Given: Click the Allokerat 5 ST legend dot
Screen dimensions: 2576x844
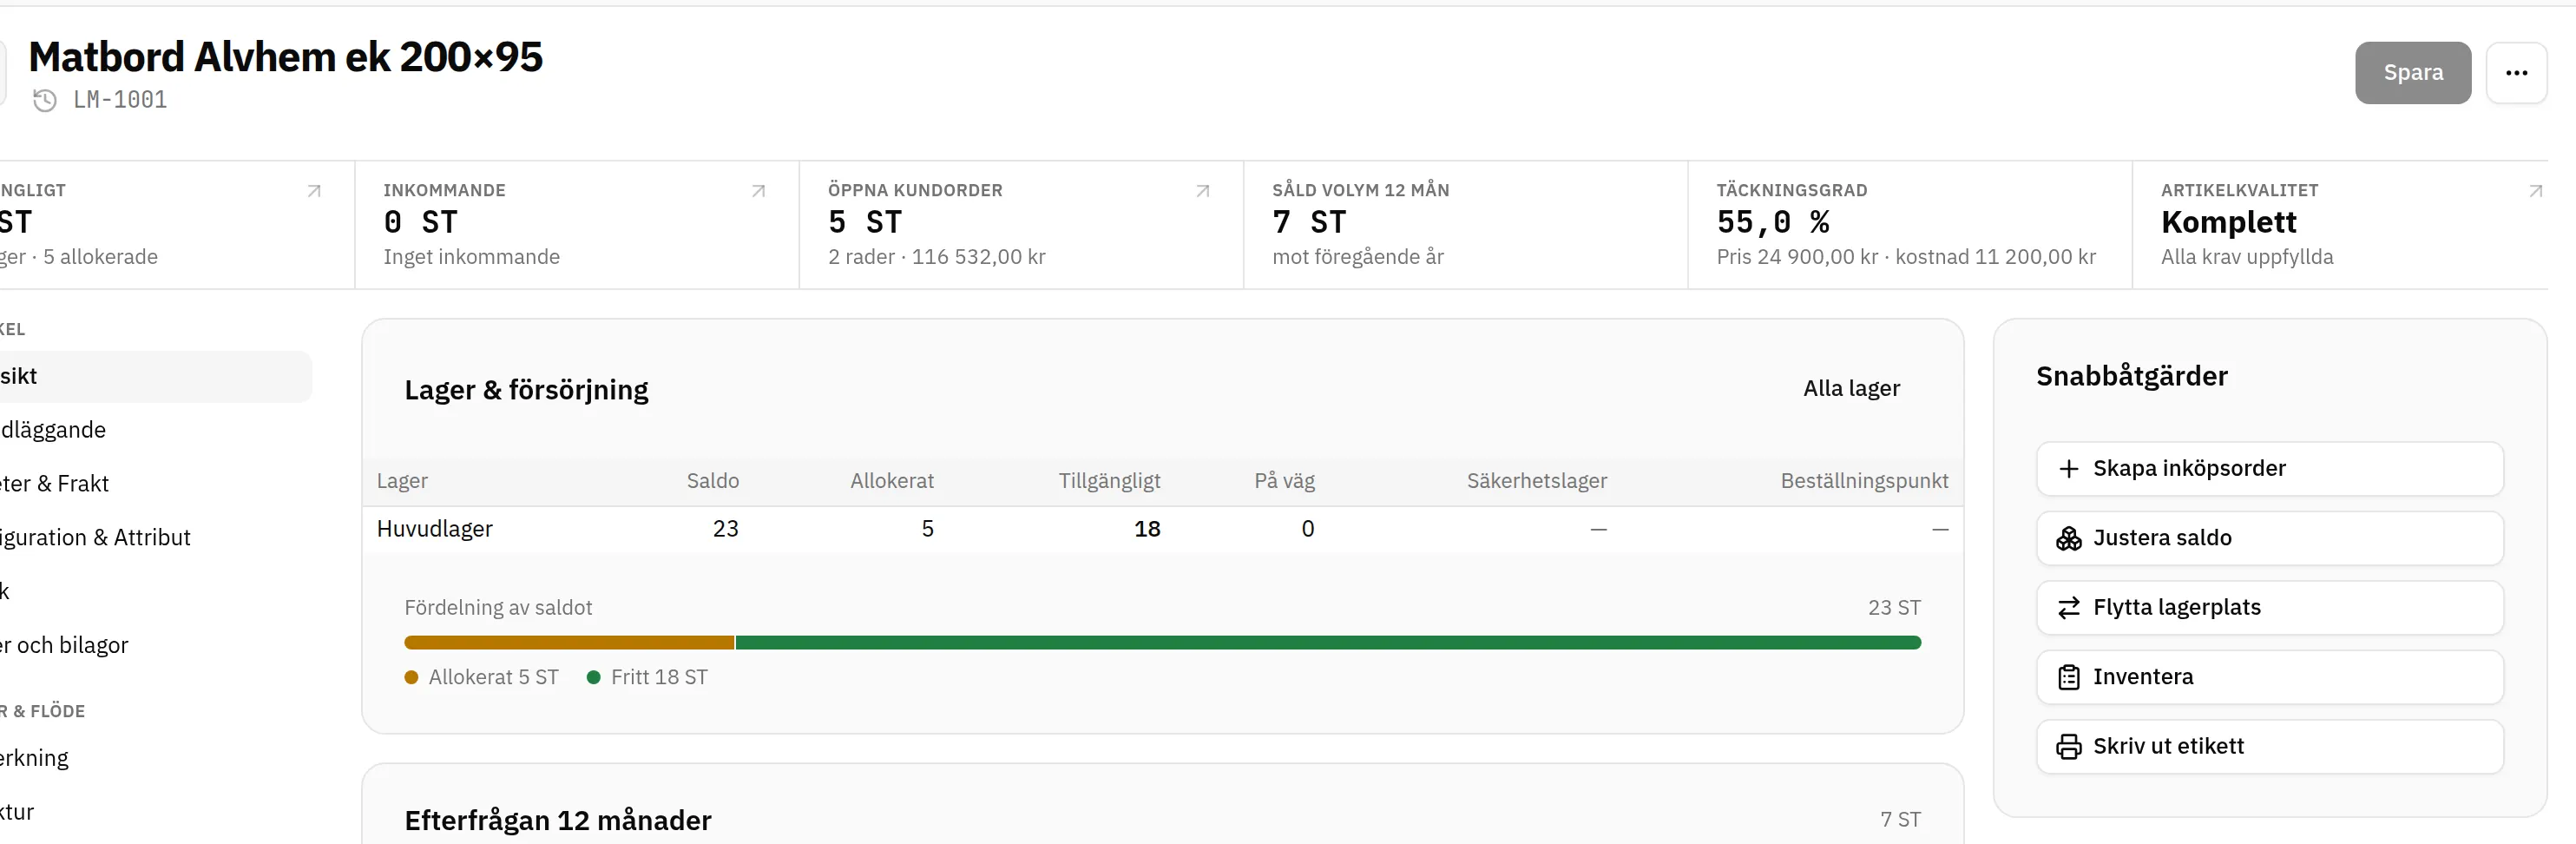Looking at the screenshot, I should pos(411,678).
